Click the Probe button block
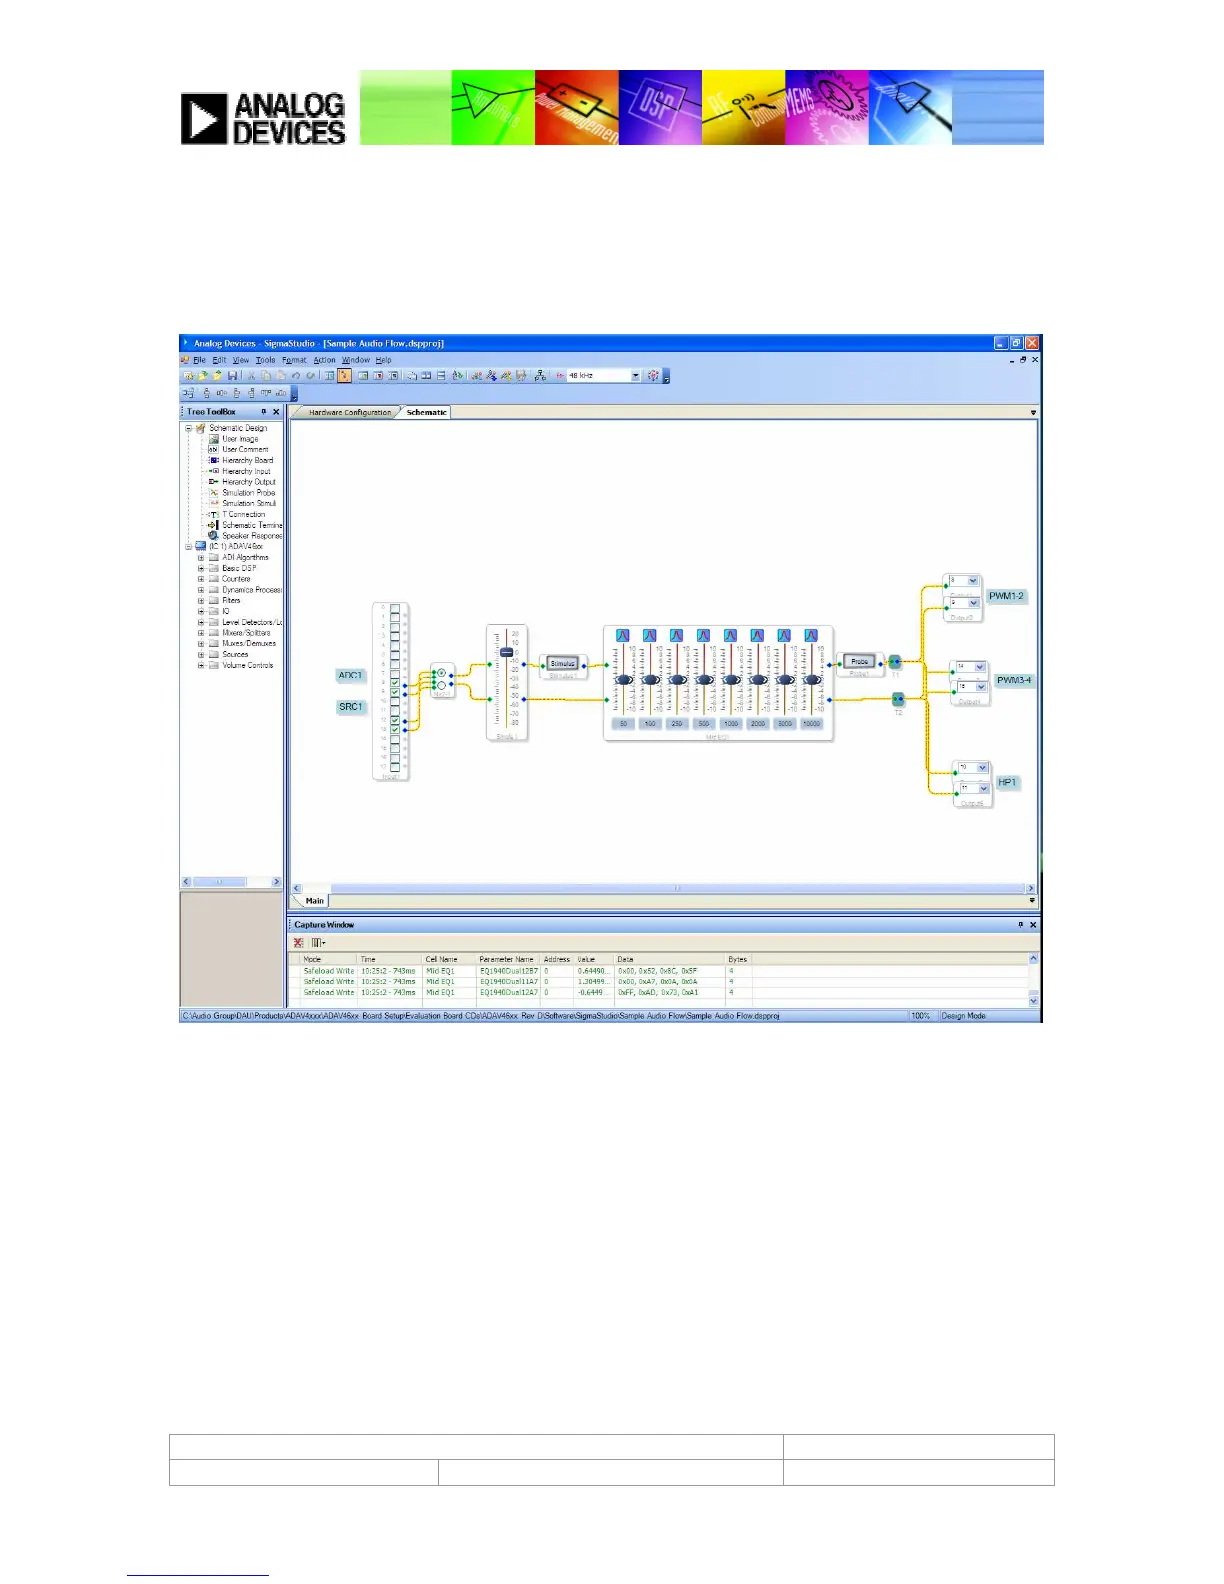 click(x=860, y=661)
